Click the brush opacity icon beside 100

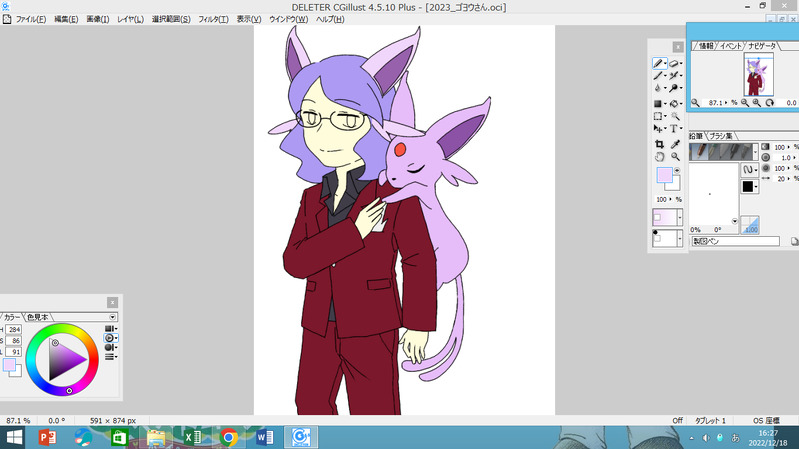pos(765,147)
